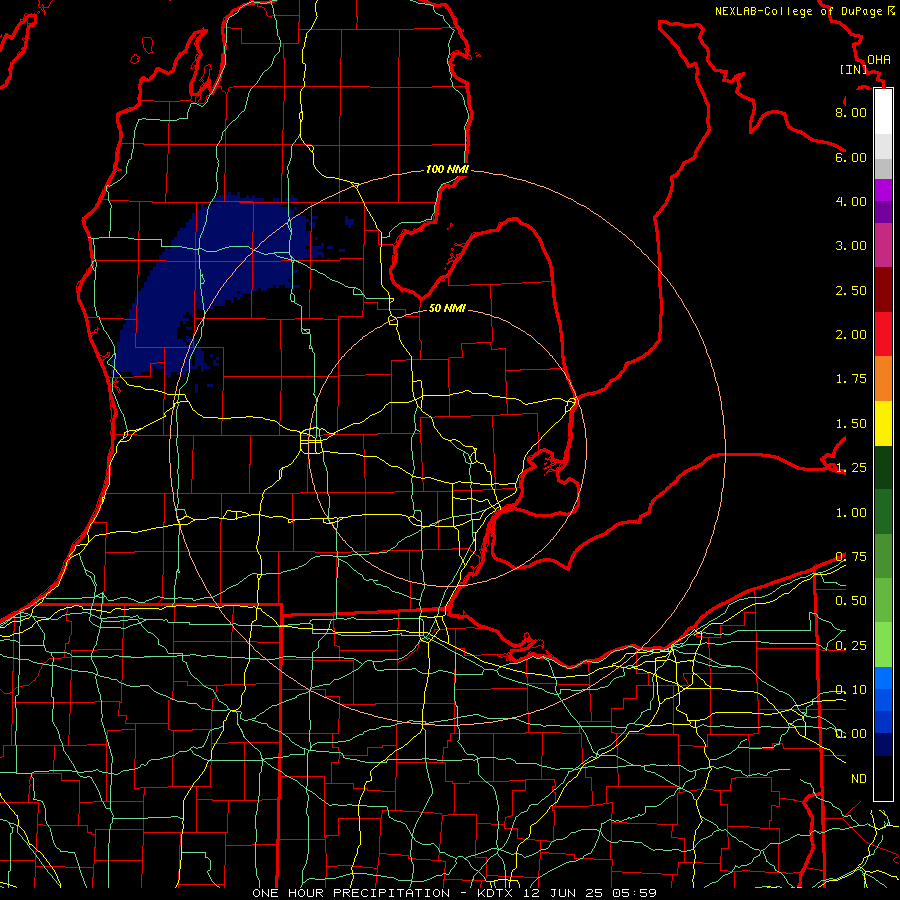Click the ONE HOUR PRECIPITATION title text

pos(351,893)
